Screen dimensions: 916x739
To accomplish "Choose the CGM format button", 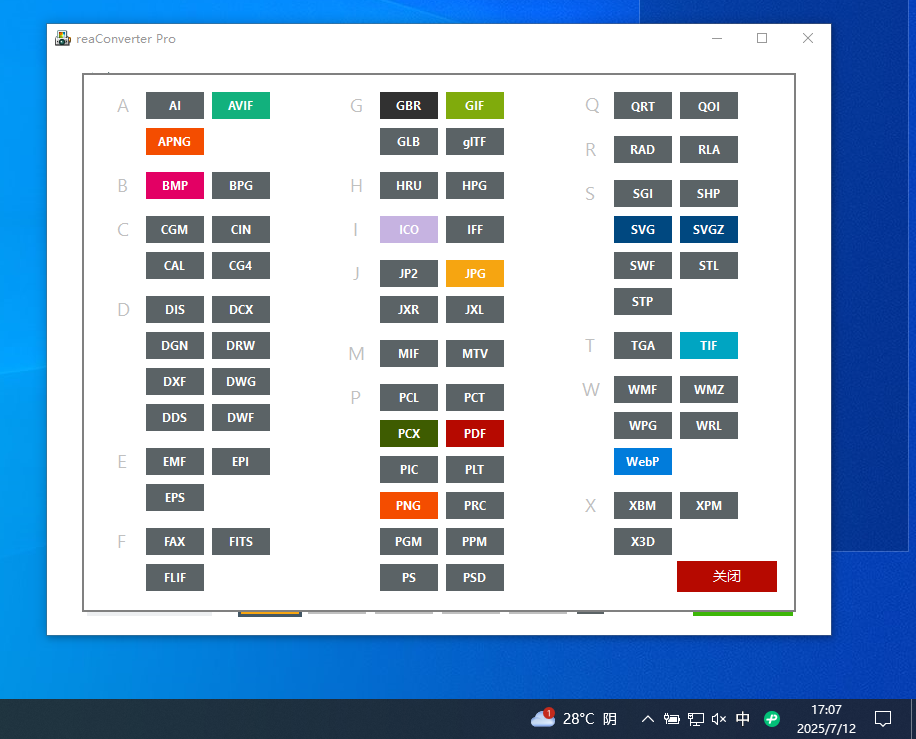I will pos(175,230).
